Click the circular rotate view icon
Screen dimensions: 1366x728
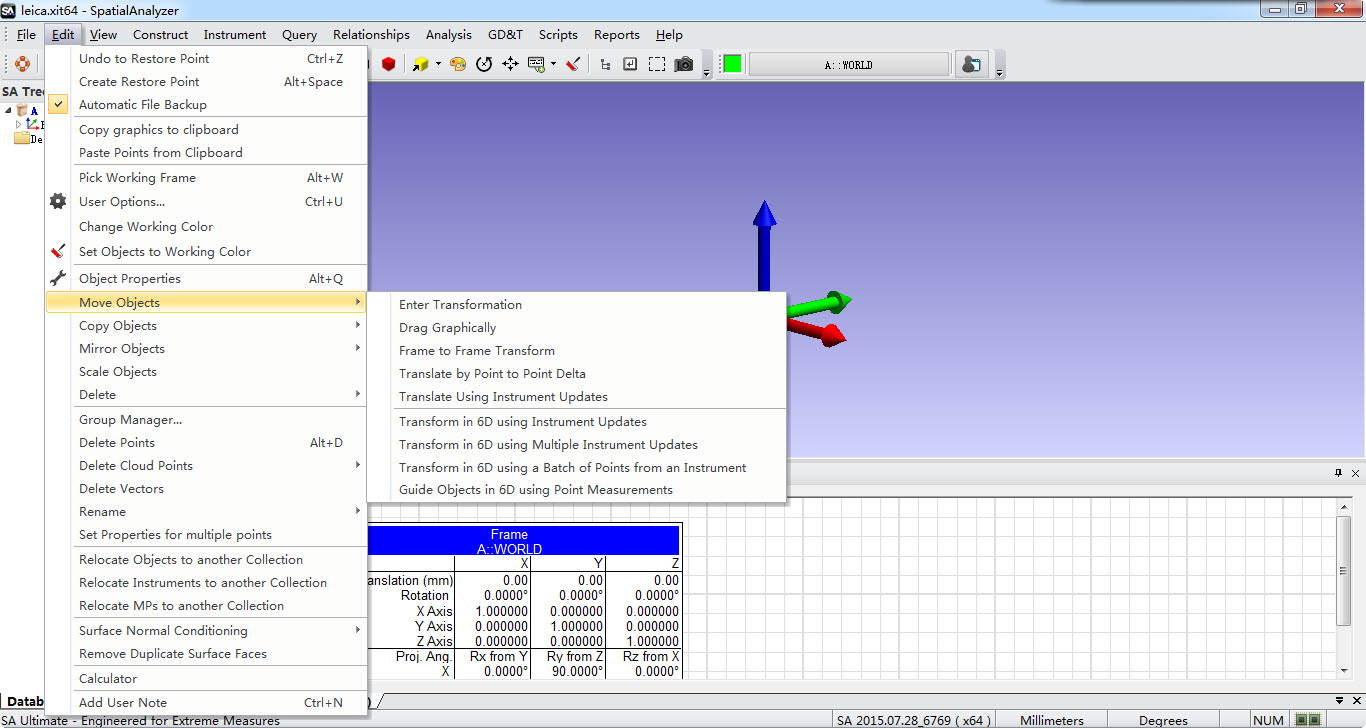484,64
